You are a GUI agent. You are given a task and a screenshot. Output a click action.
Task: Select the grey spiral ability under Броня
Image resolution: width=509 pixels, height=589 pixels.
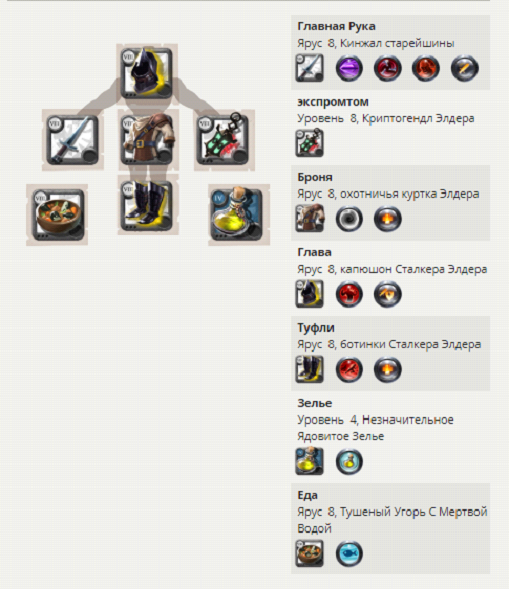click(349, 219)
